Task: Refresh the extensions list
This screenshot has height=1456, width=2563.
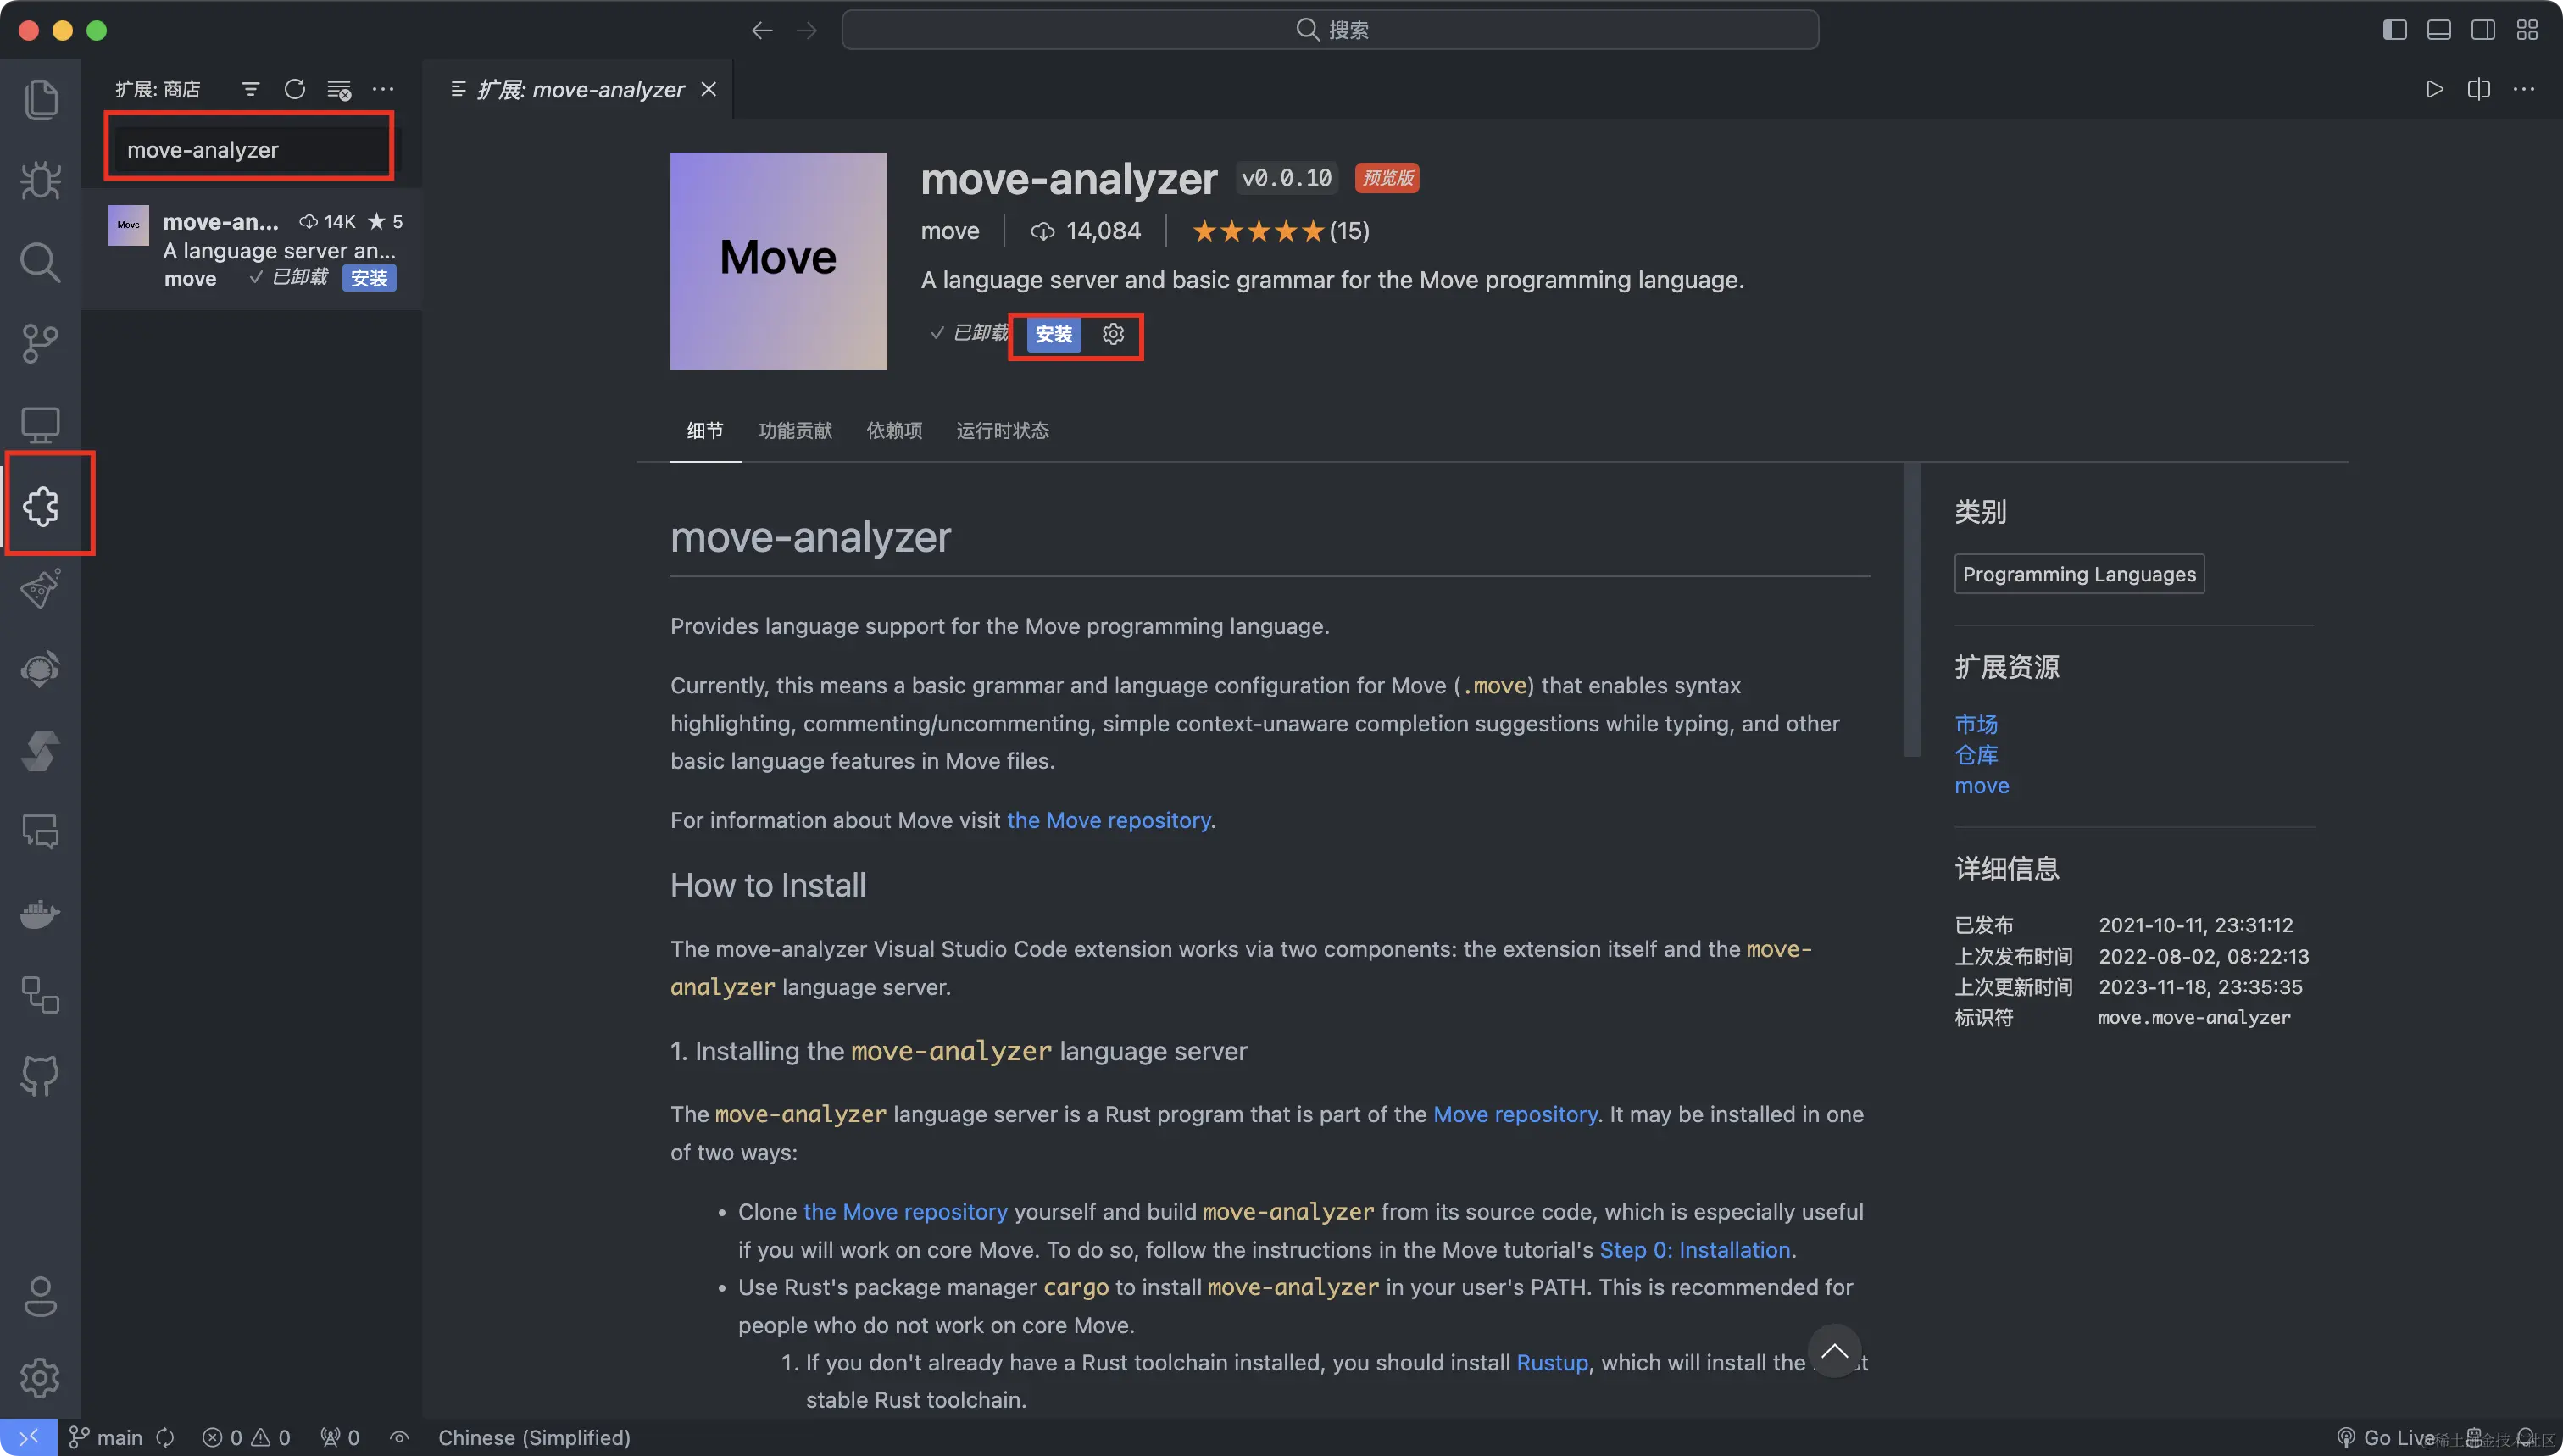Action: click(x=294, y=90)
